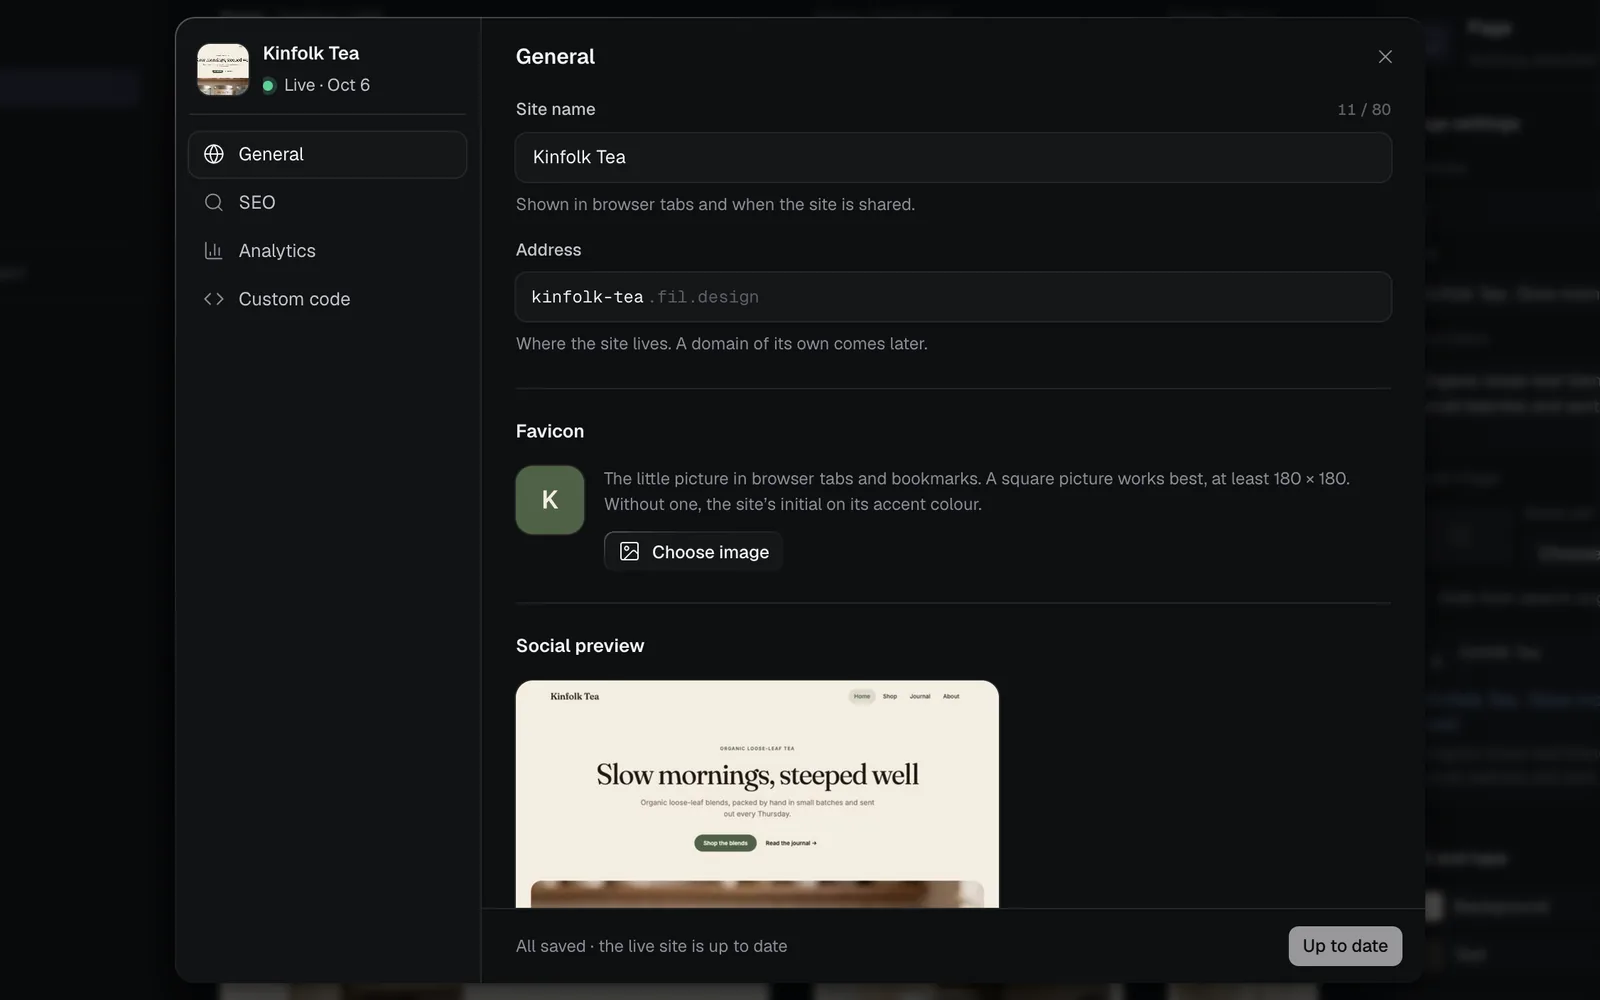Click the 'Live · Oct 6' status text
This screenshot has width=1600, height=1000.
[x=327, y=85]
